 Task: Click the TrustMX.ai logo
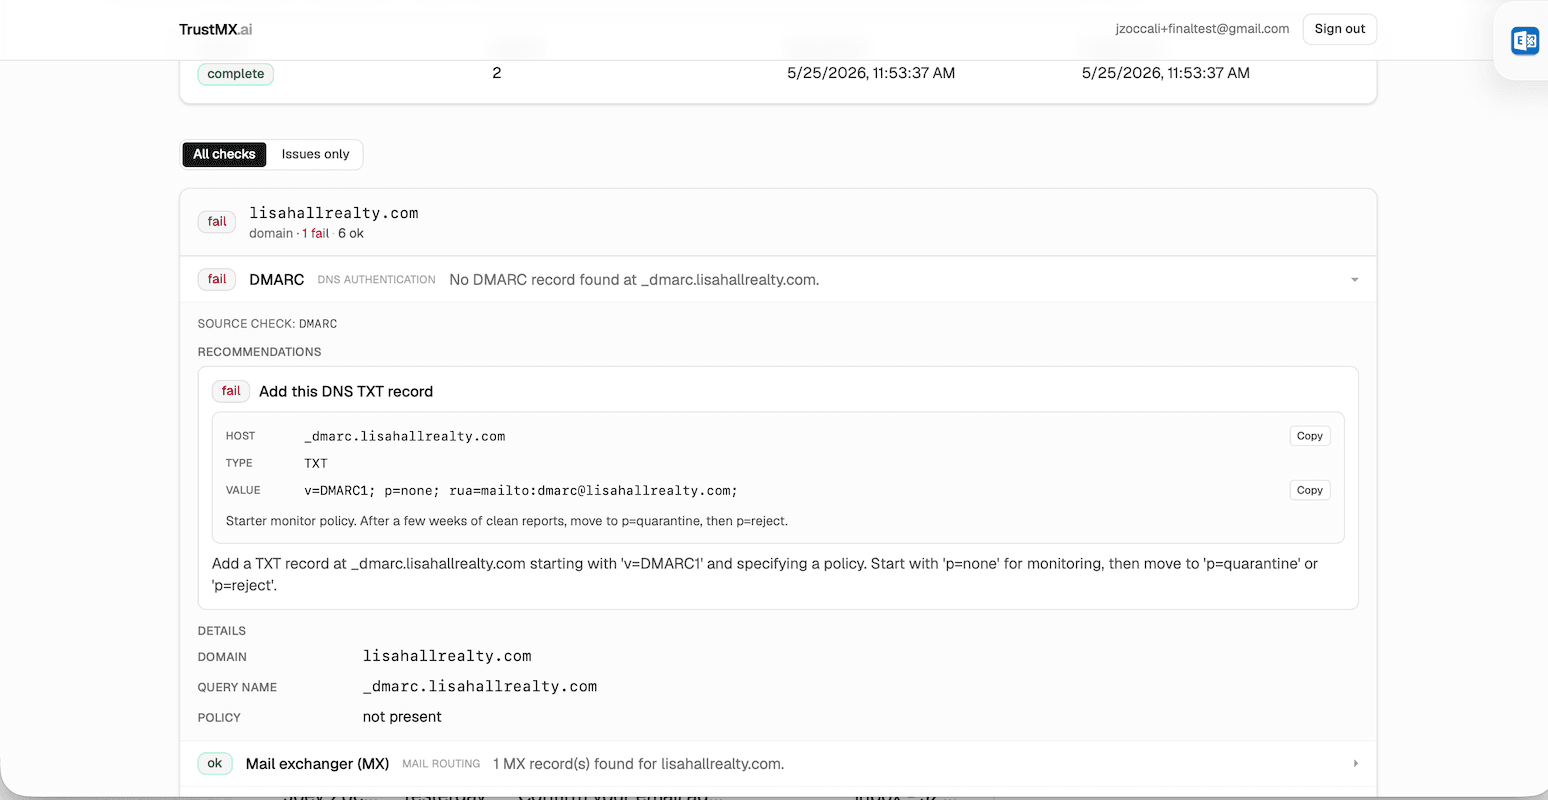click(x=216, y=30)
